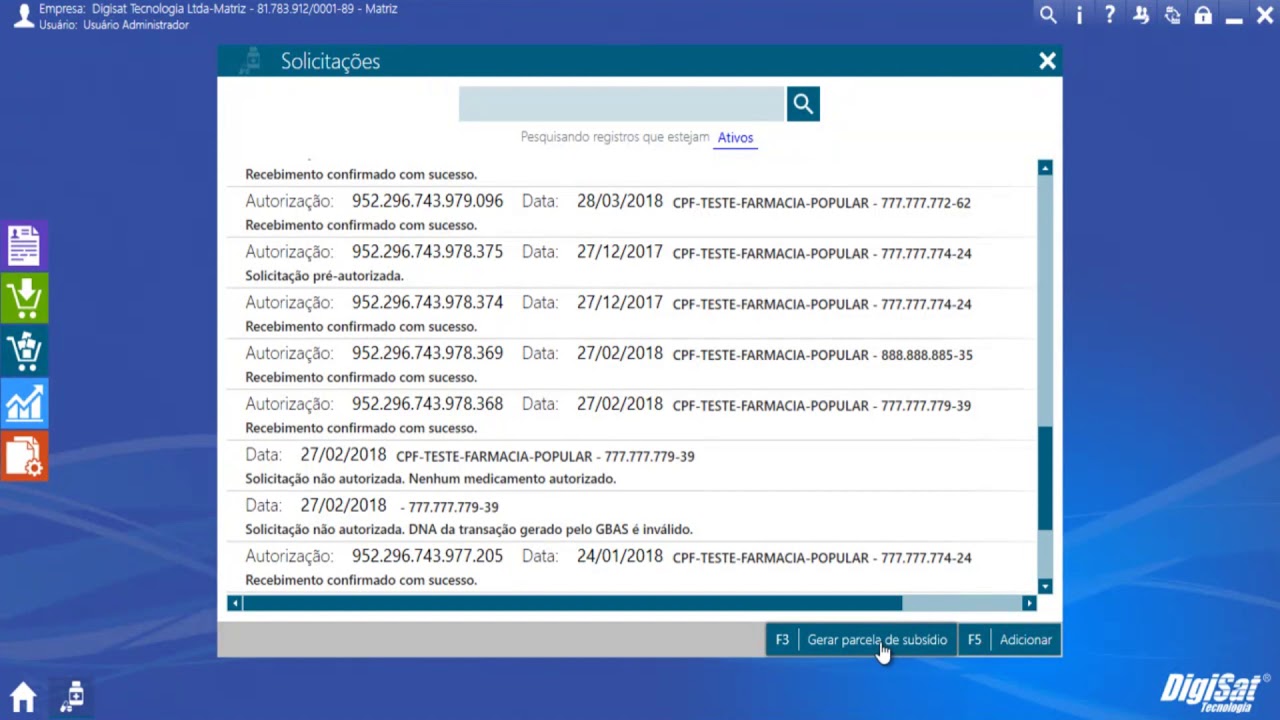Open the help question mark icon
1280x720 pixels.
[x=1110, y=15]
